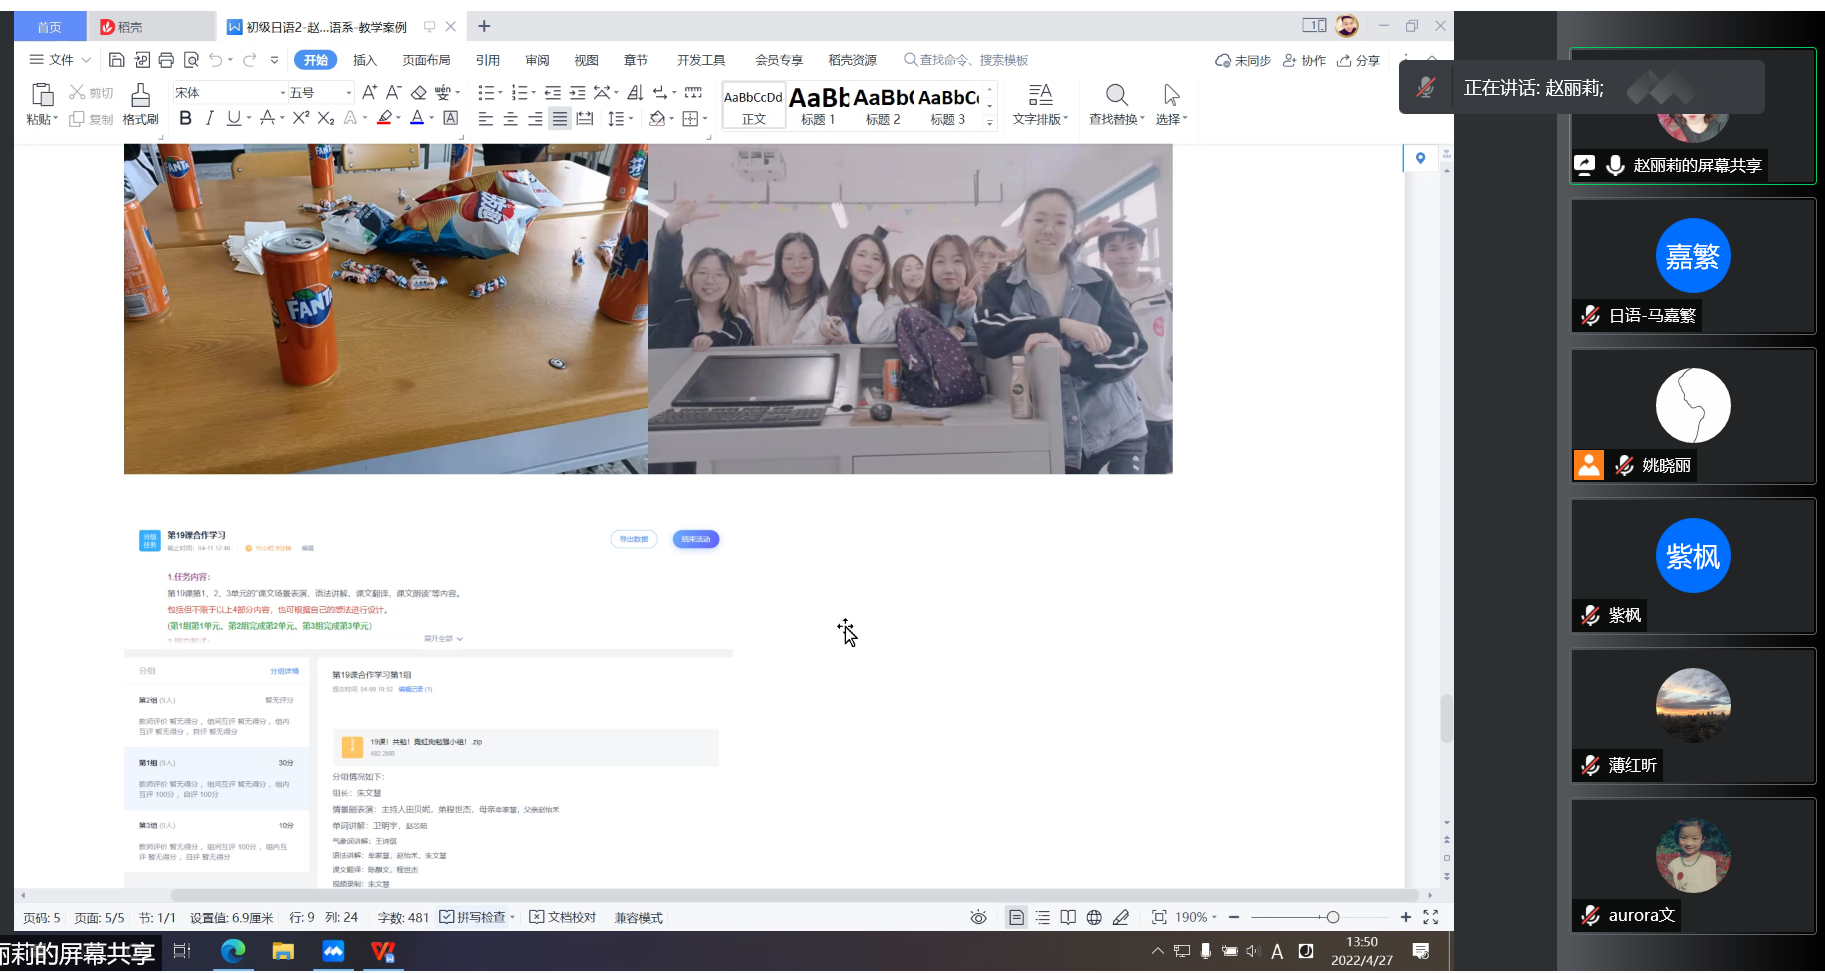This screenshot has height=973, width=1825.
Task: Toggle Italic formatting
Action: (x=209, y=118)
